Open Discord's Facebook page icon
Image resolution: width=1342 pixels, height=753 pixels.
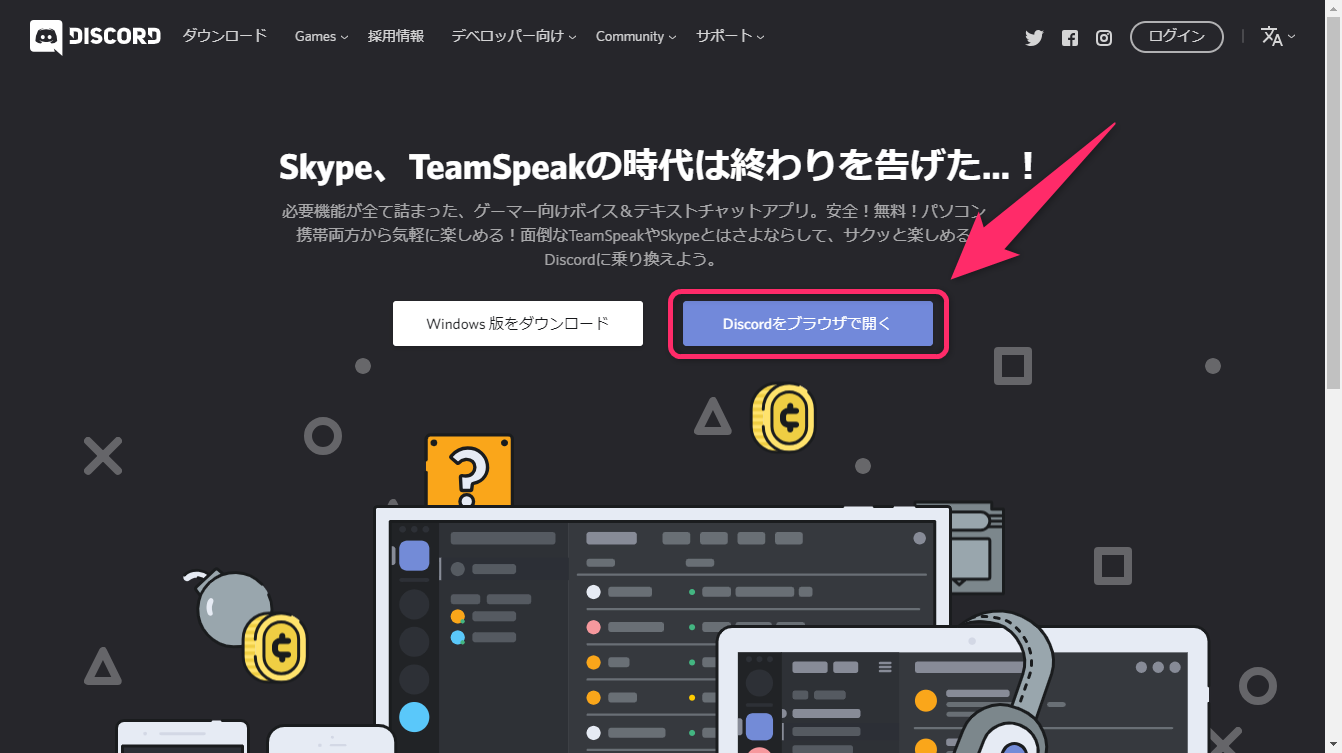click(x=1070, y=38)
